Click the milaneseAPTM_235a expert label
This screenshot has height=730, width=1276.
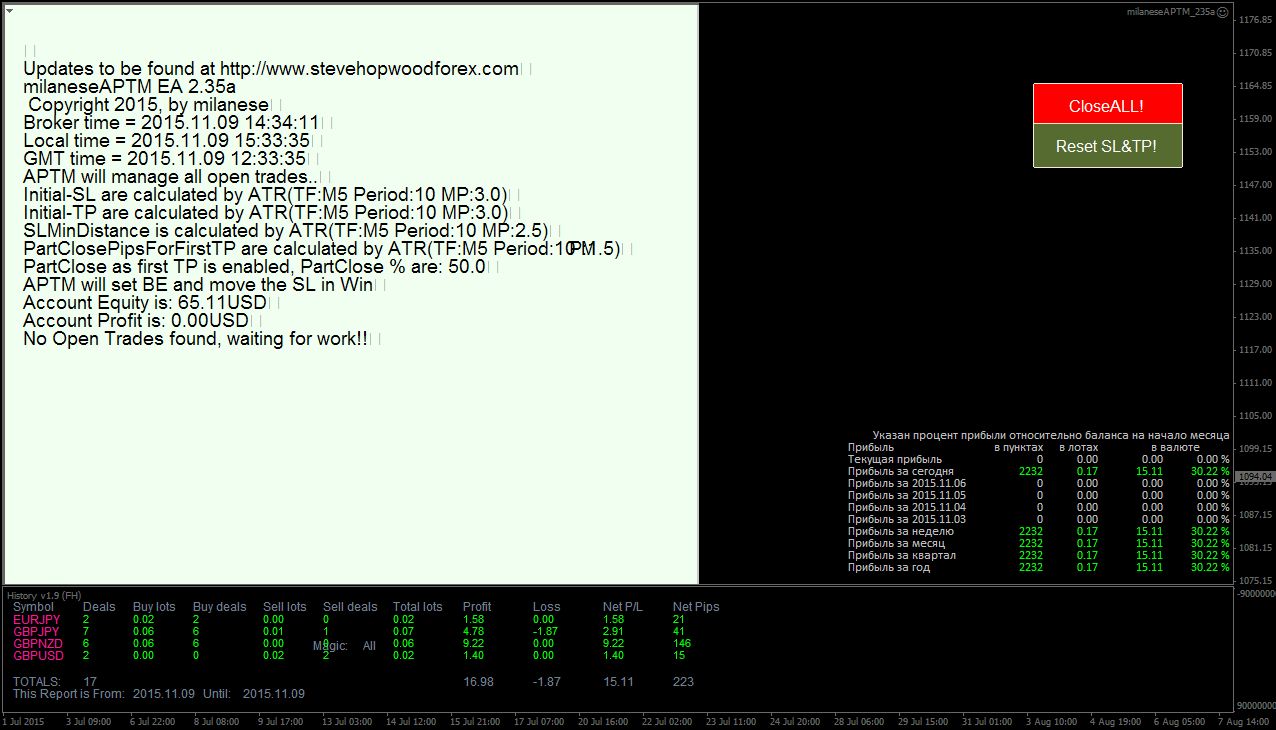[x=1171, y=12]
